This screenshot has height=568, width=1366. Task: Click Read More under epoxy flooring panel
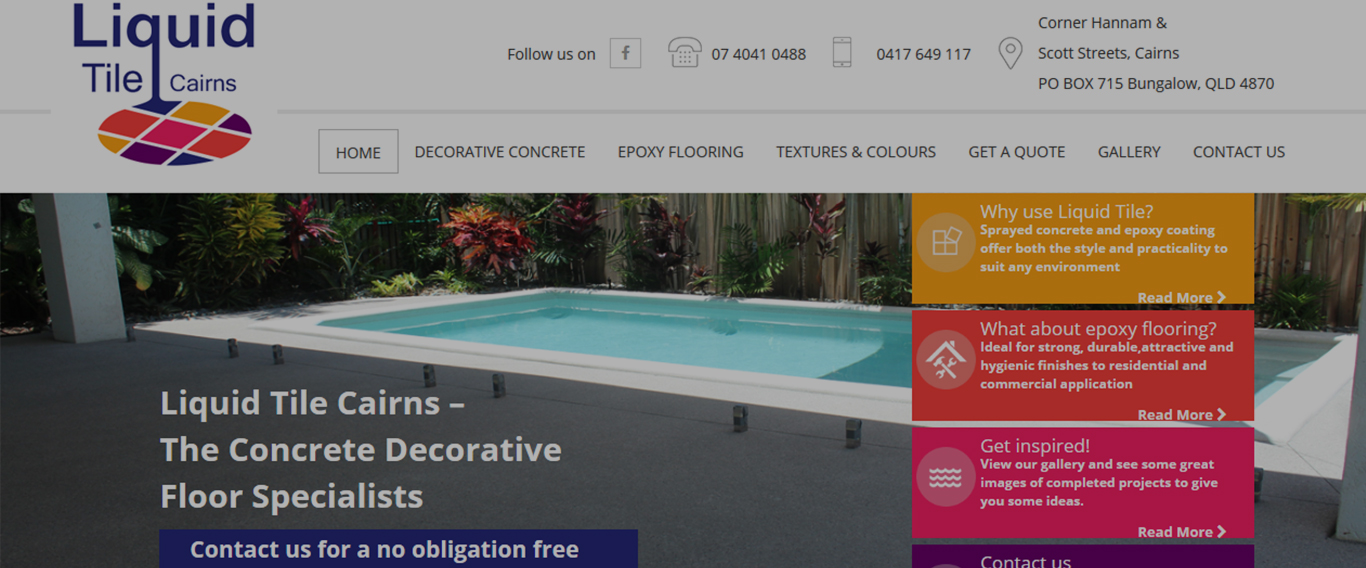point(1181,414)
